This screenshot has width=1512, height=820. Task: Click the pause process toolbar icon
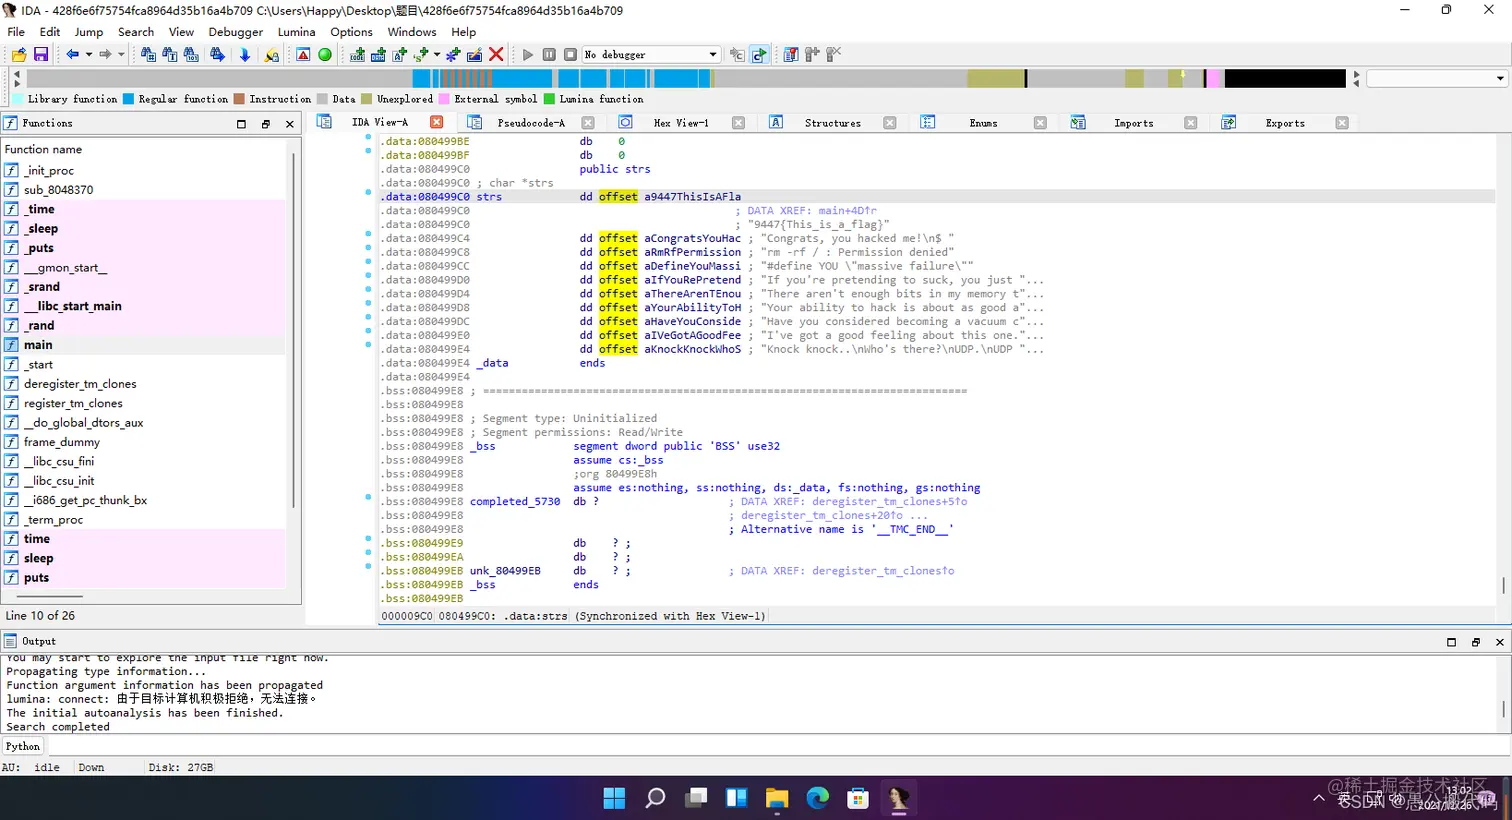549,55
